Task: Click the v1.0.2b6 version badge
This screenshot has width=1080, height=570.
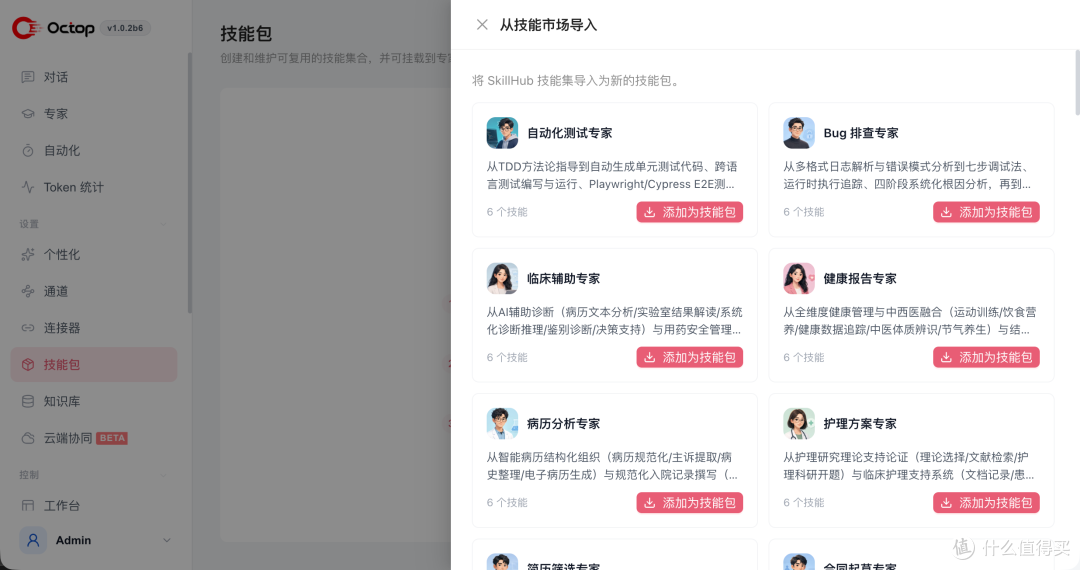Action: coord(125,28)
